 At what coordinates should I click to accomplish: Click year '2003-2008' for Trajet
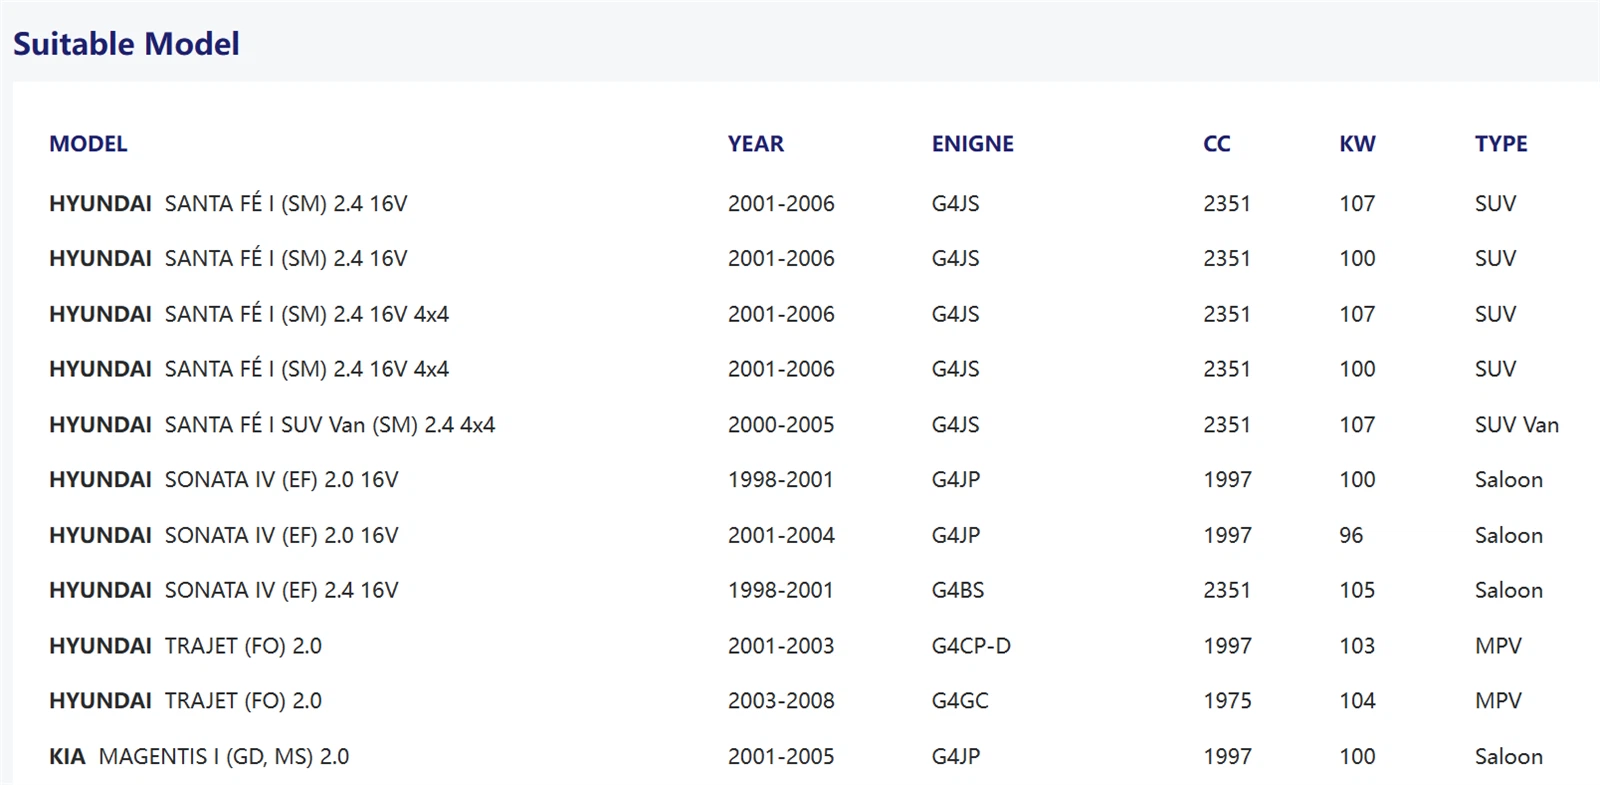tap(781, 701)
